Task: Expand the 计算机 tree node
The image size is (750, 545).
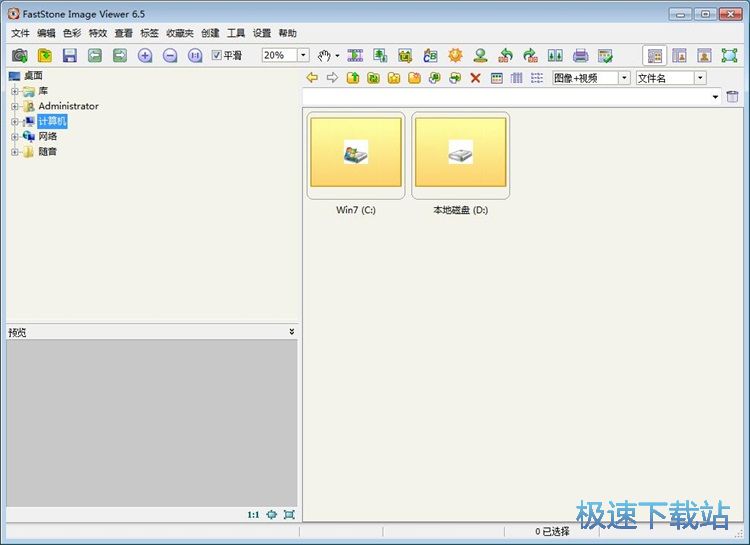Action: (15, 122)
